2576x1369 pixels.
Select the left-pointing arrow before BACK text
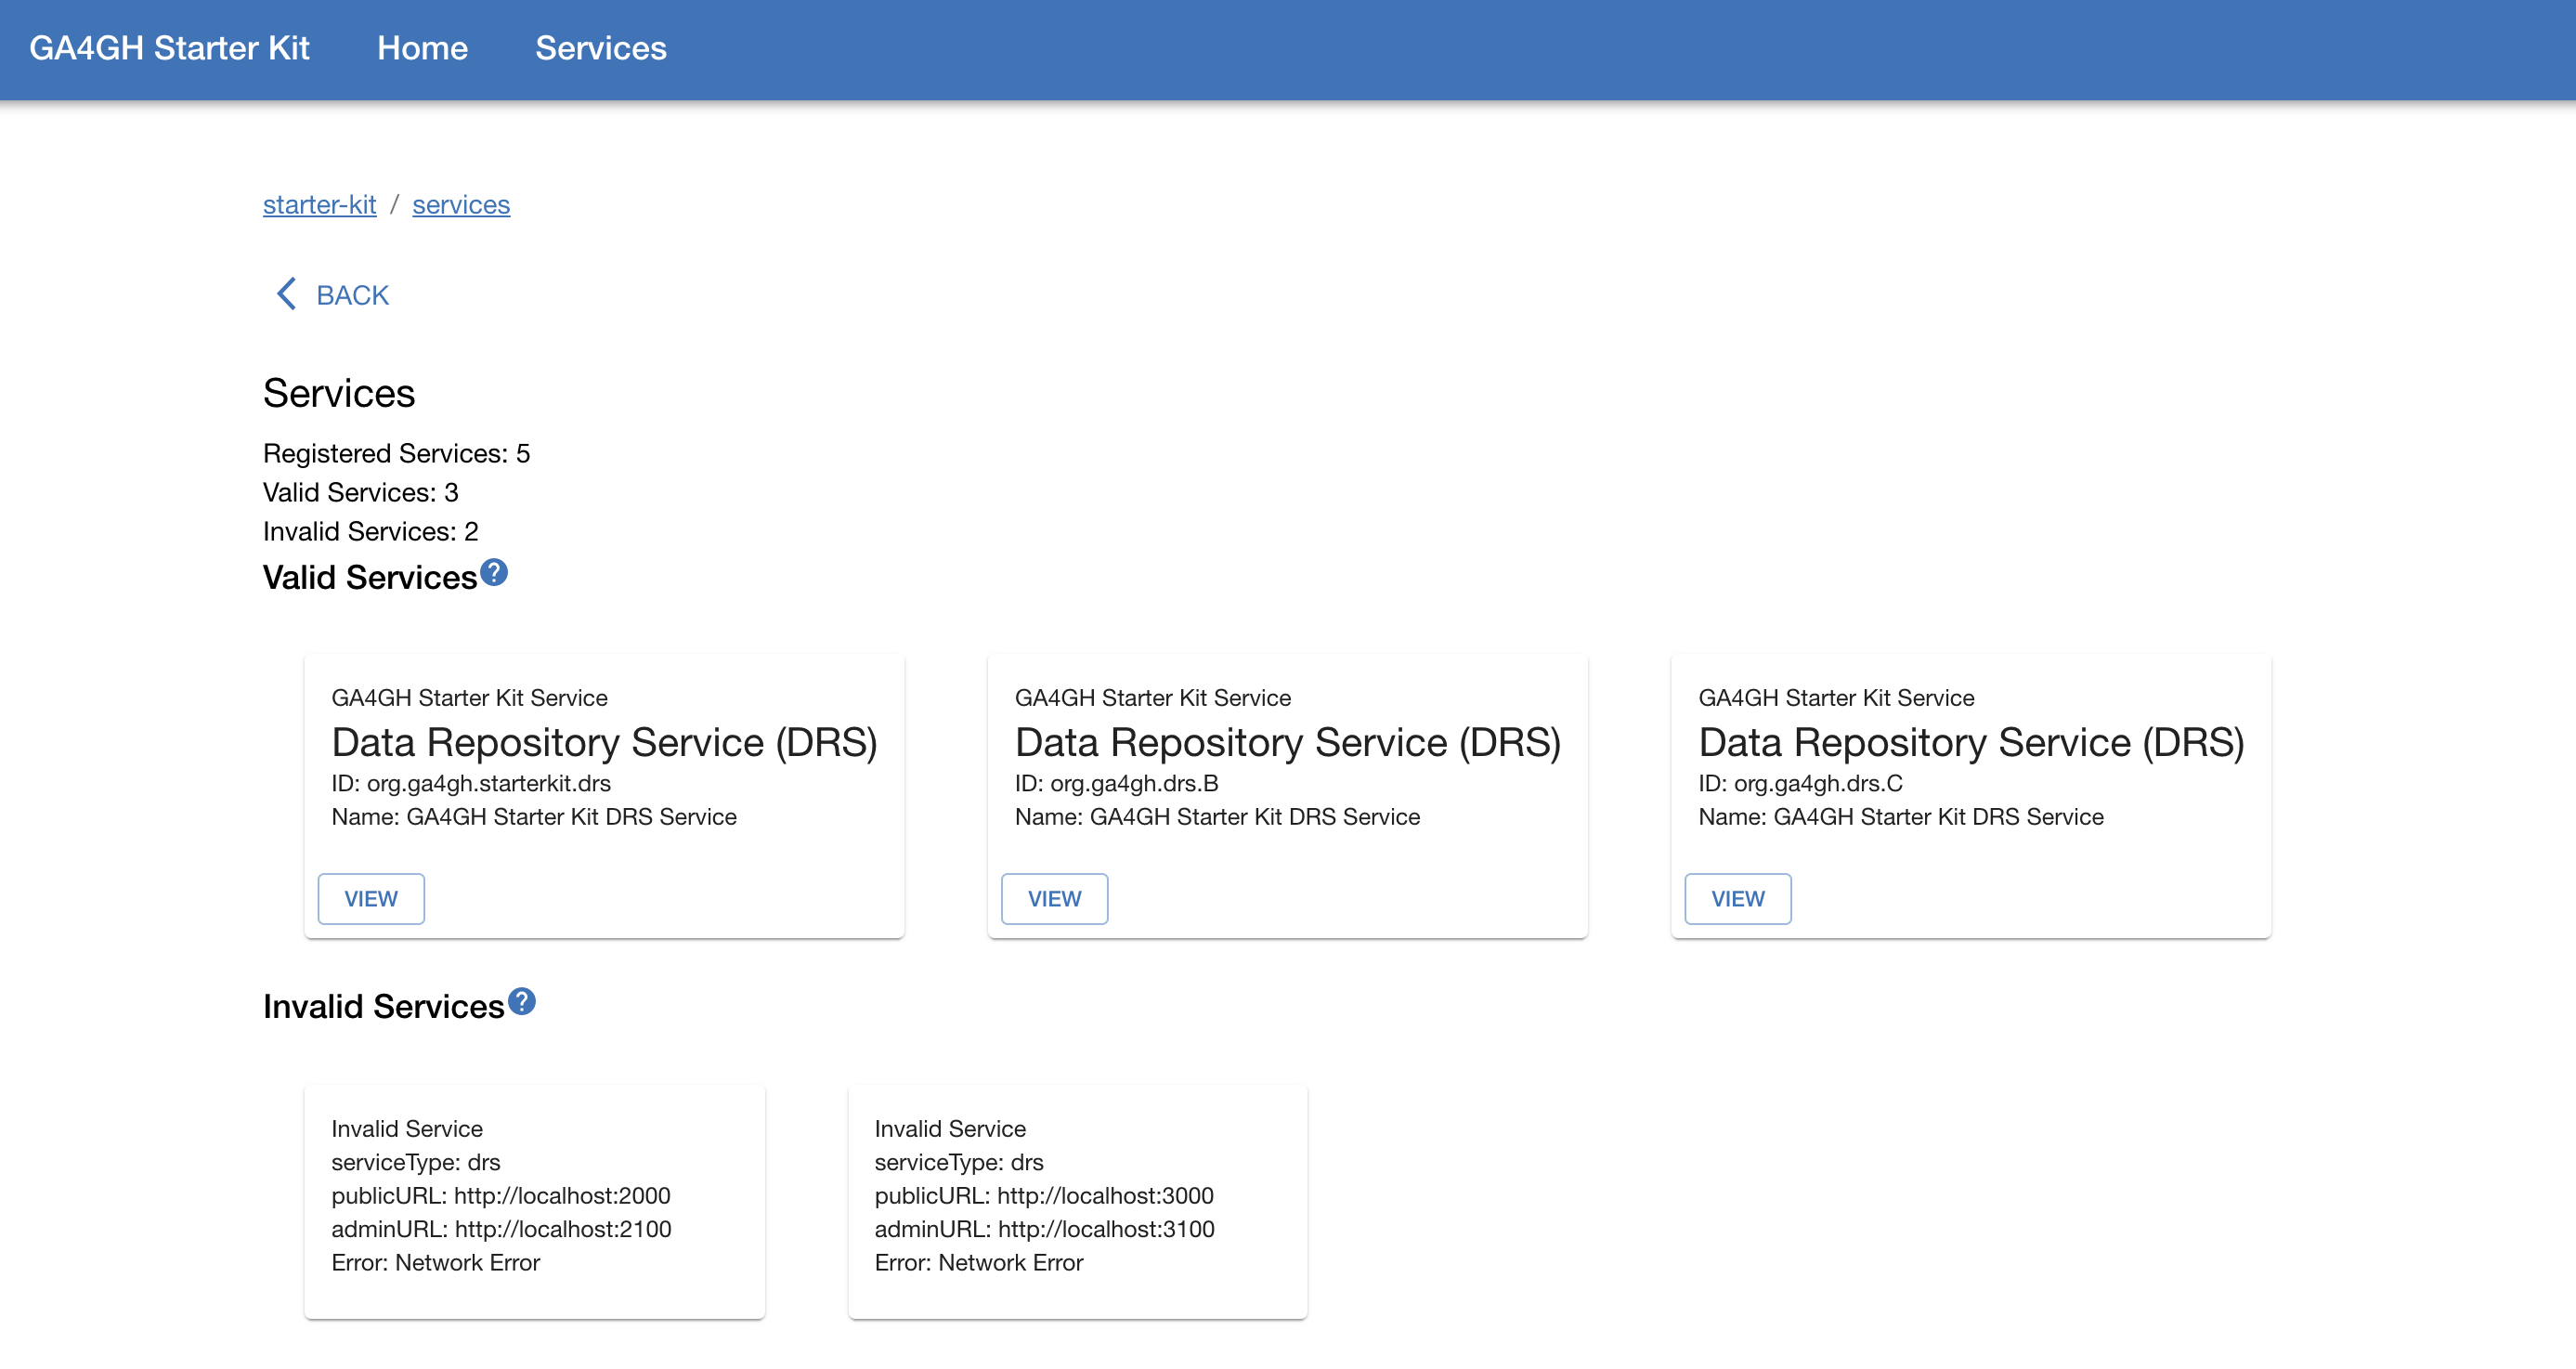(x=286, y=293)
